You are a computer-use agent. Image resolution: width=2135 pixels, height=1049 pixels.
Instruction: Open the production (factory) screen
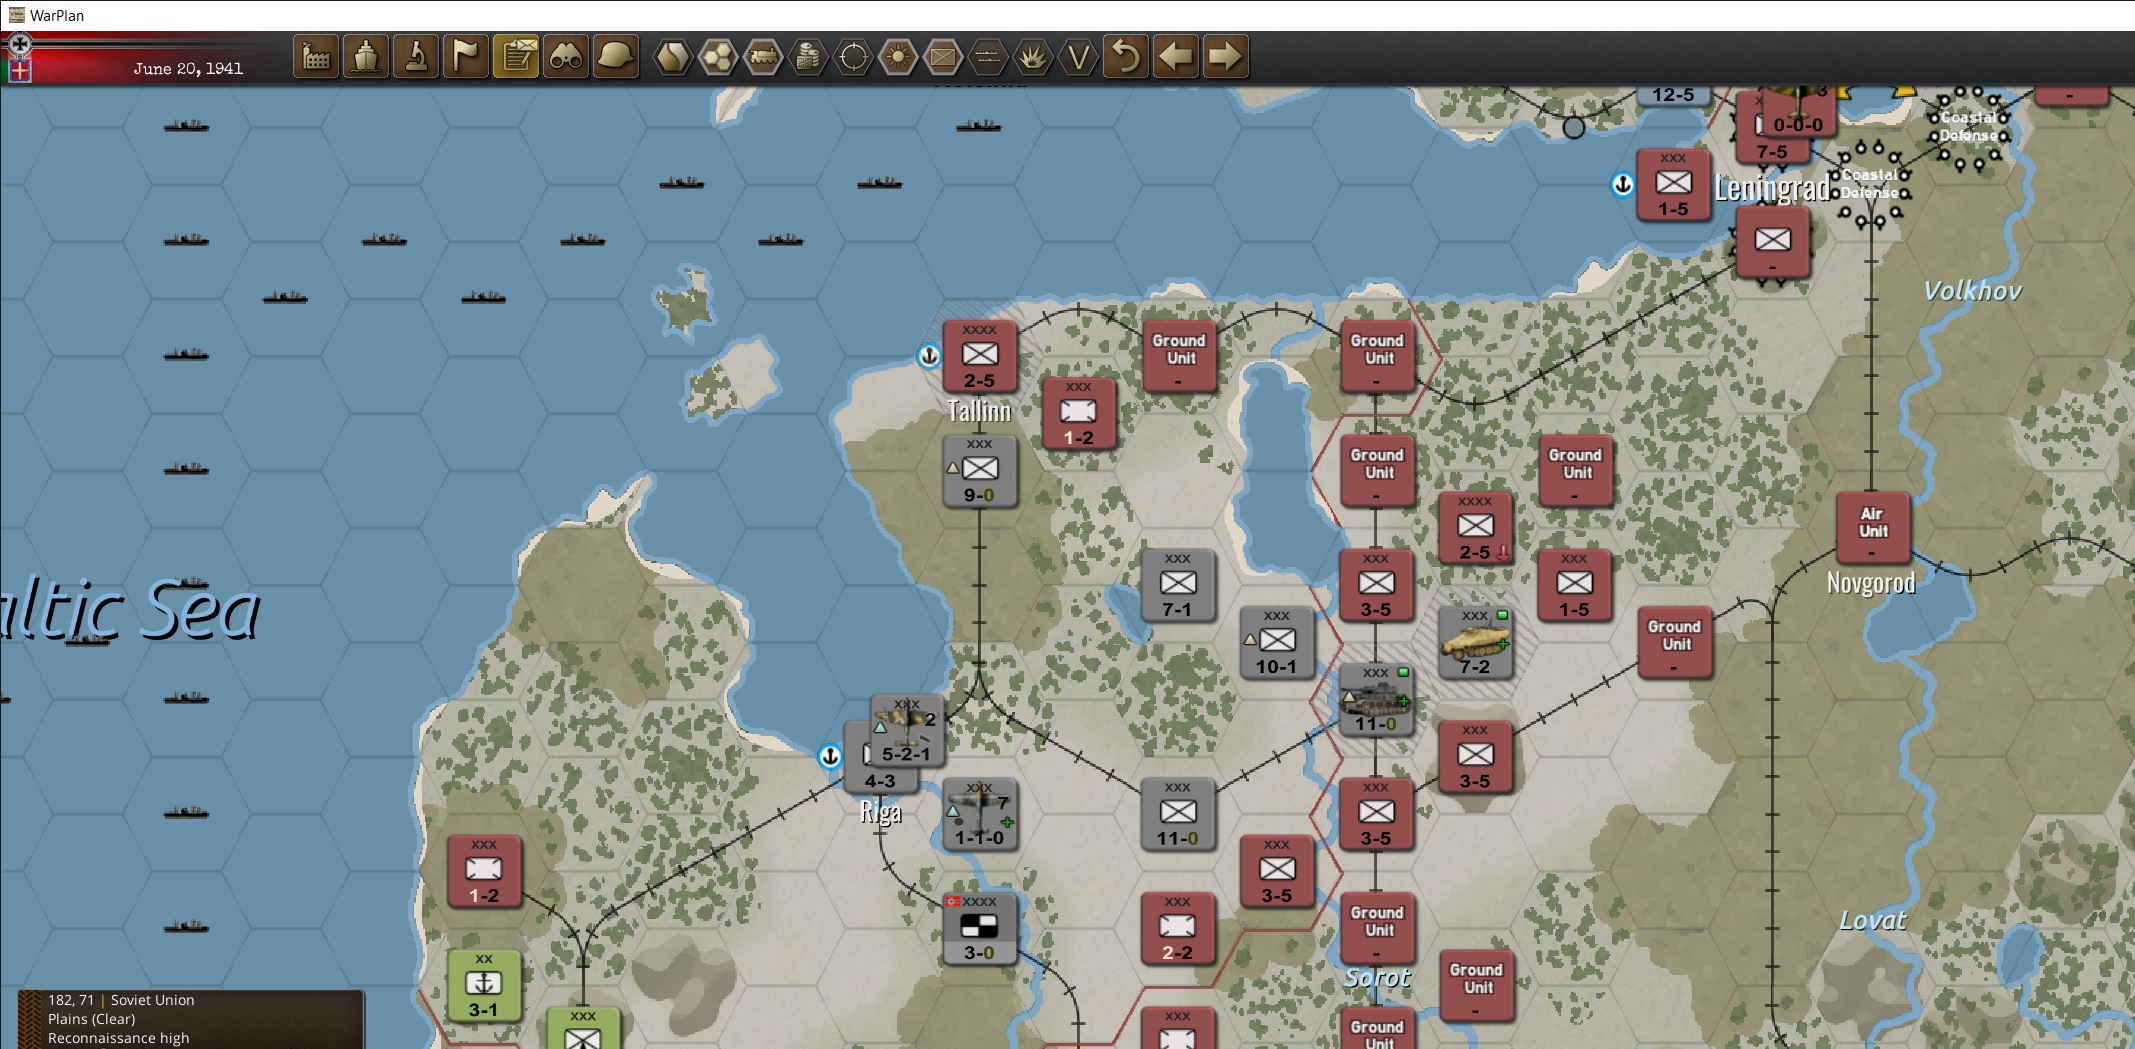coord(315,57)
